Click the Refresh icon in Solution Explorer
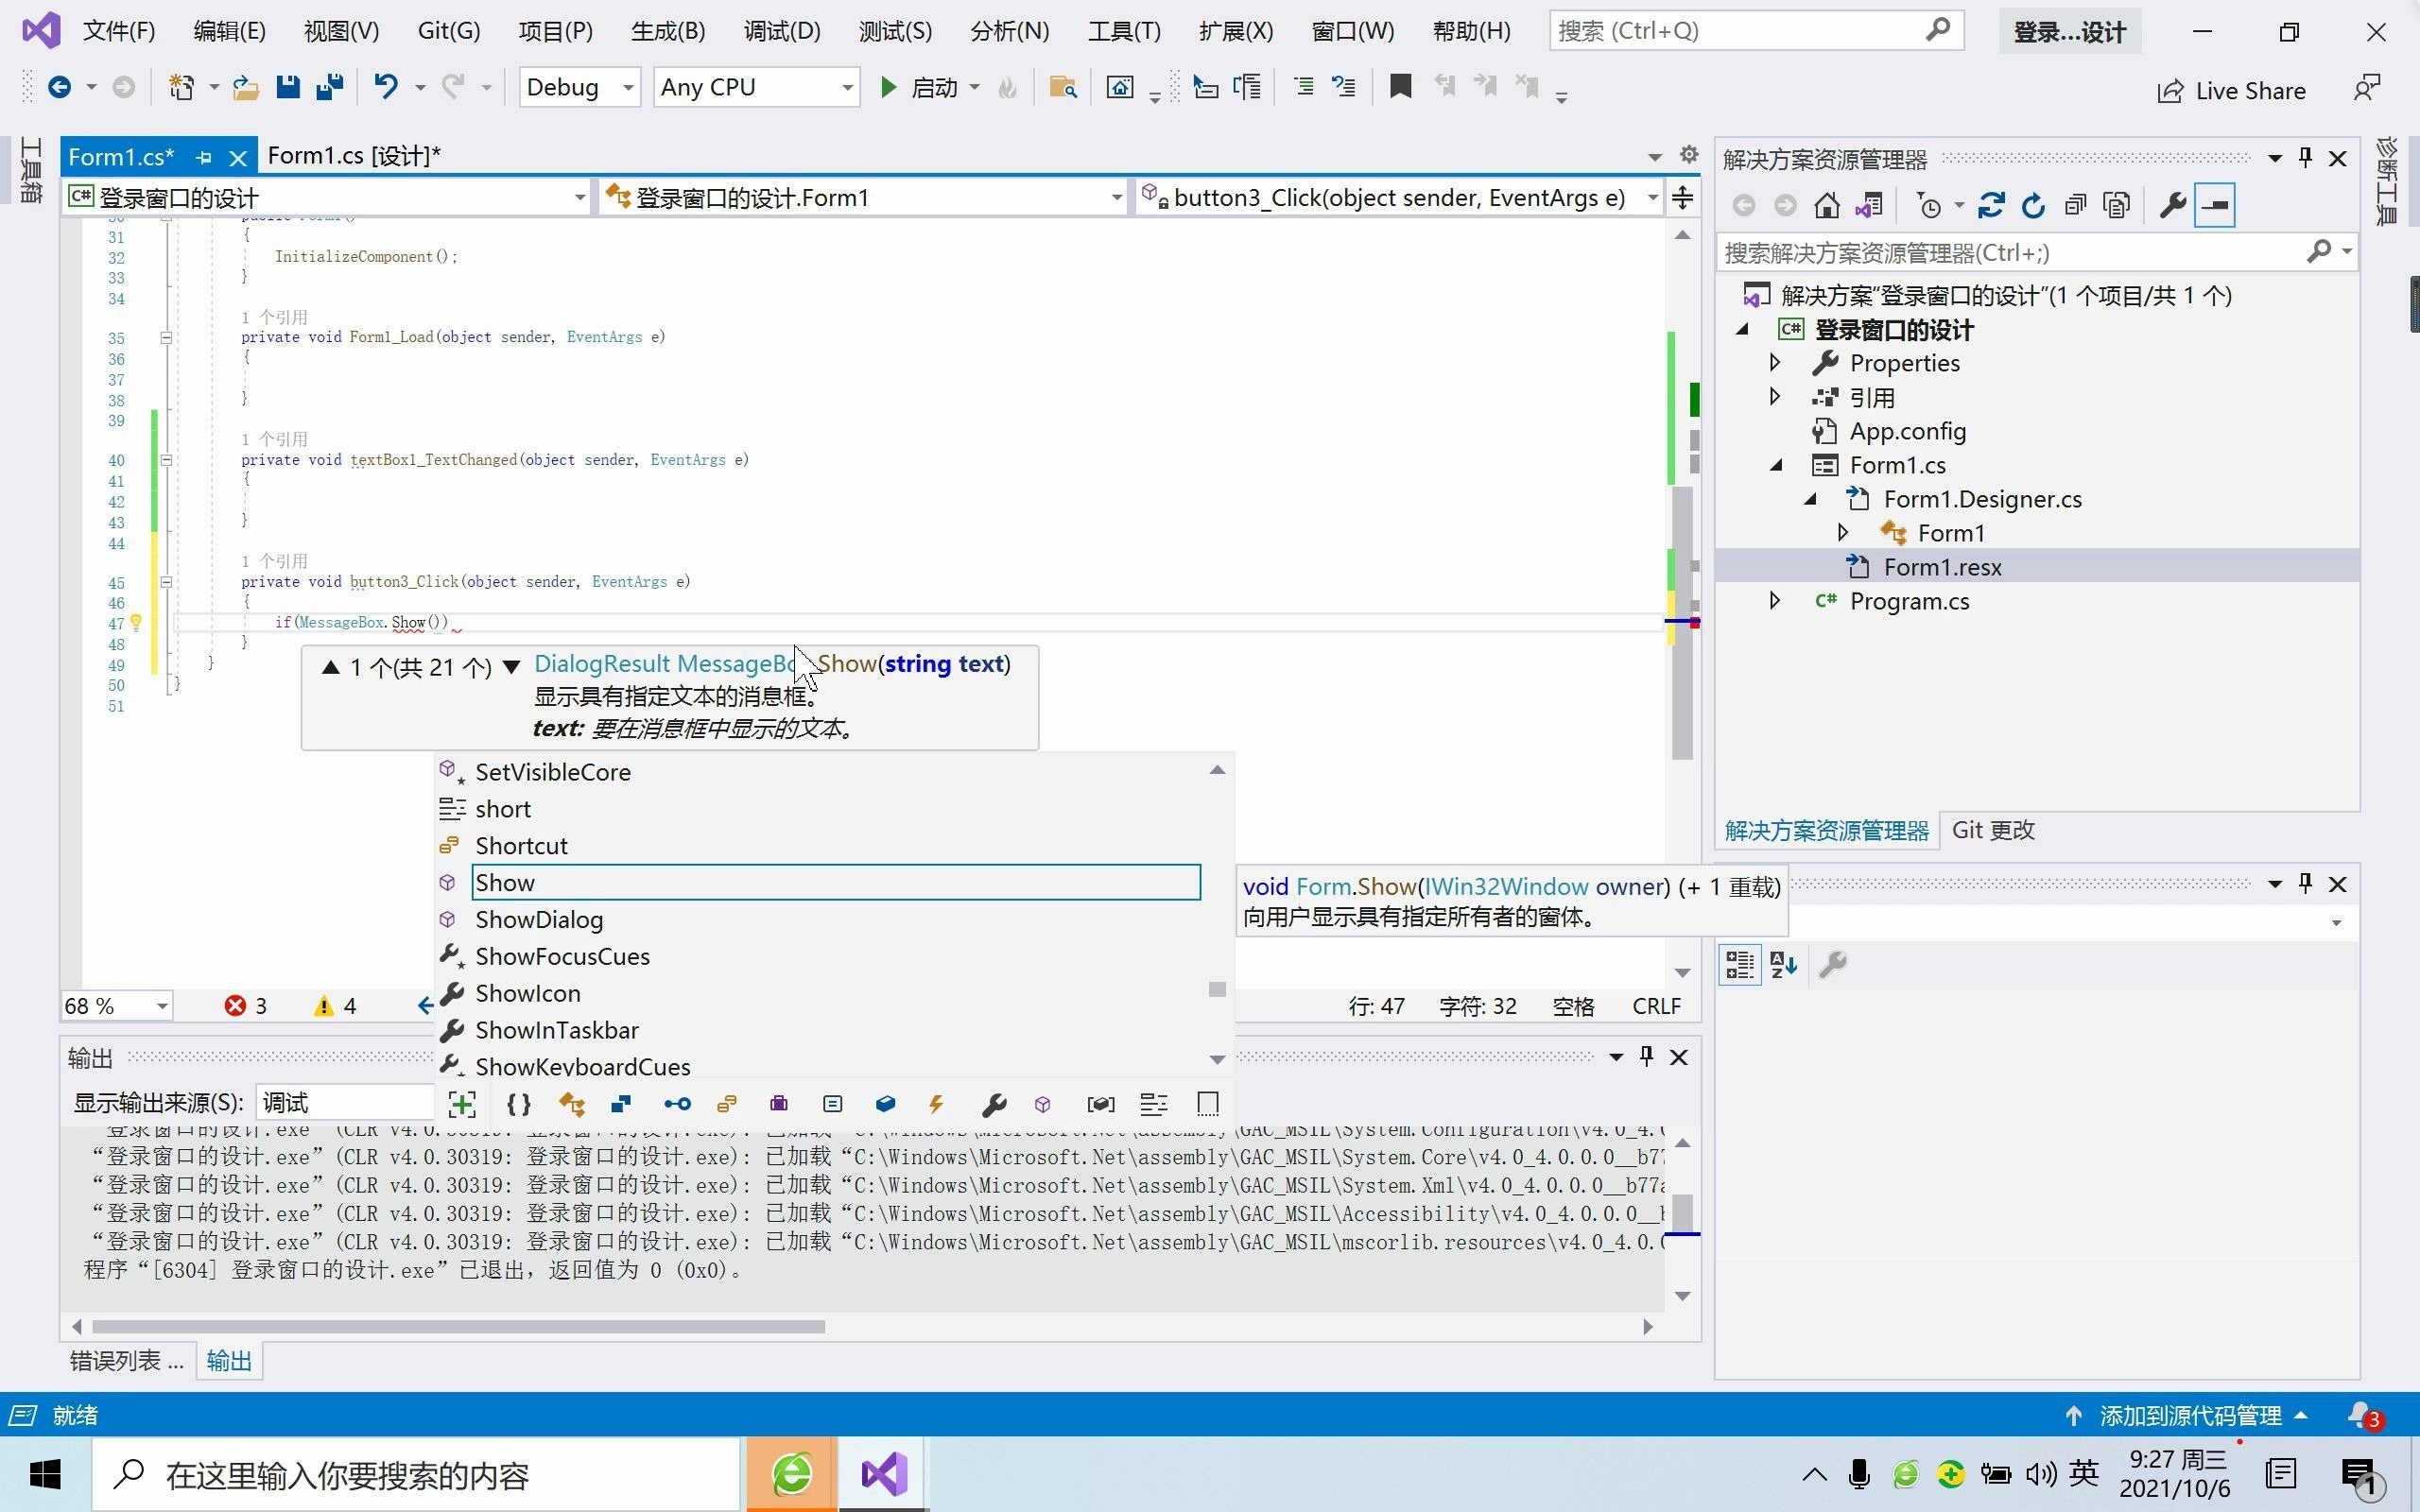The width and height of the screenshot is (2420, 1512). coord(2033,206)
